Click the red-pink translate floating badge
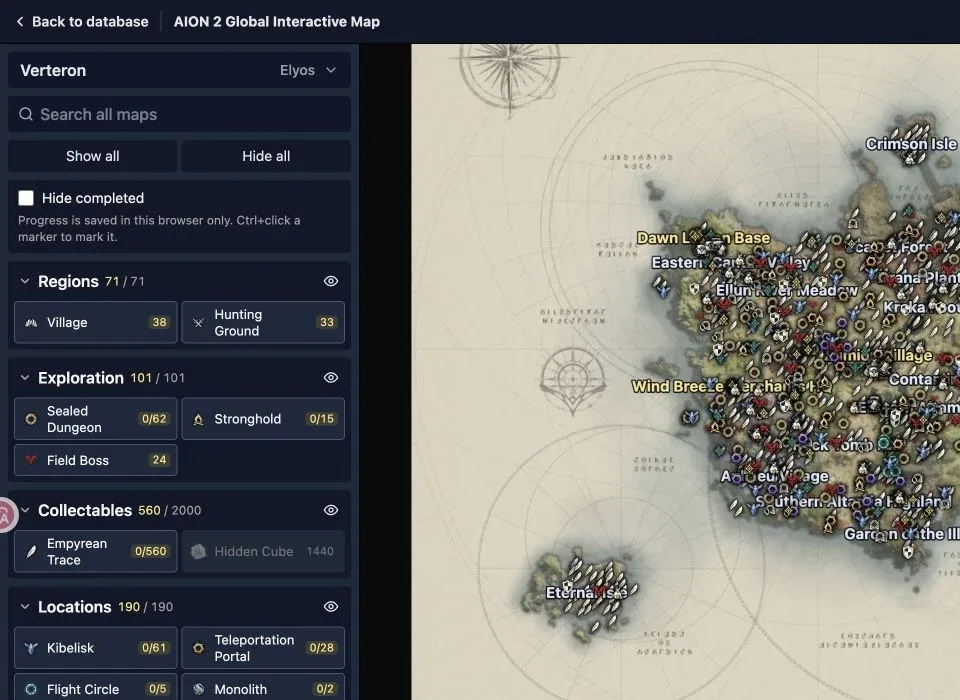This screenshot has width=960, height=700. (6, 516)
